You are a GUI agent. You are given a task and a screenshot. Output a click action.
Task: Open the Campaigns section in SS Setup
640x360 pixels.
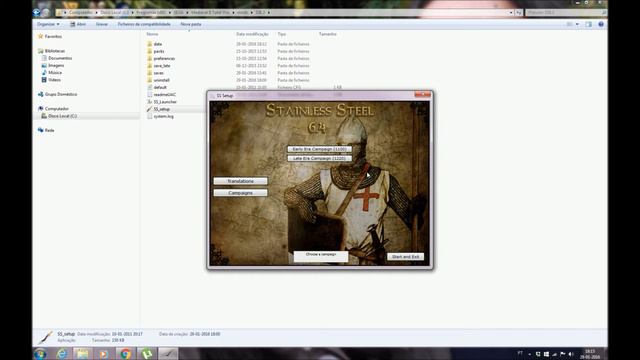tap(240, 193)
